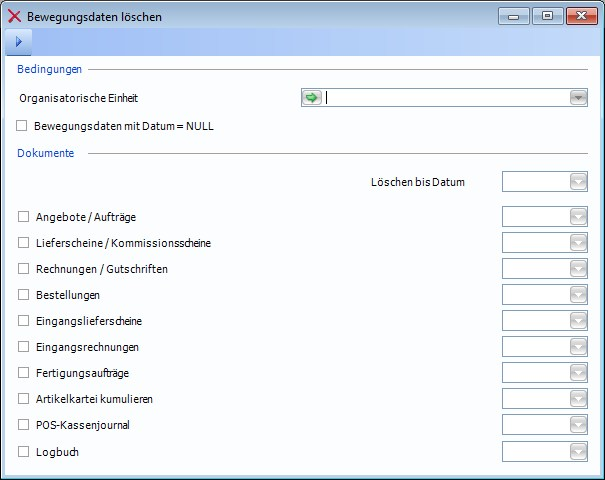Viewport: 605px width, 480px height.
Task: Minimize the Bewegungsdaten löschen window
Action: 517,16
